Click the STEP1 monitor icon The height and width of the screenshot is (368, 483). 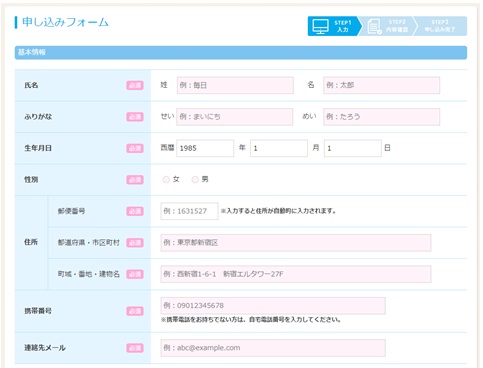pos(320,26)
